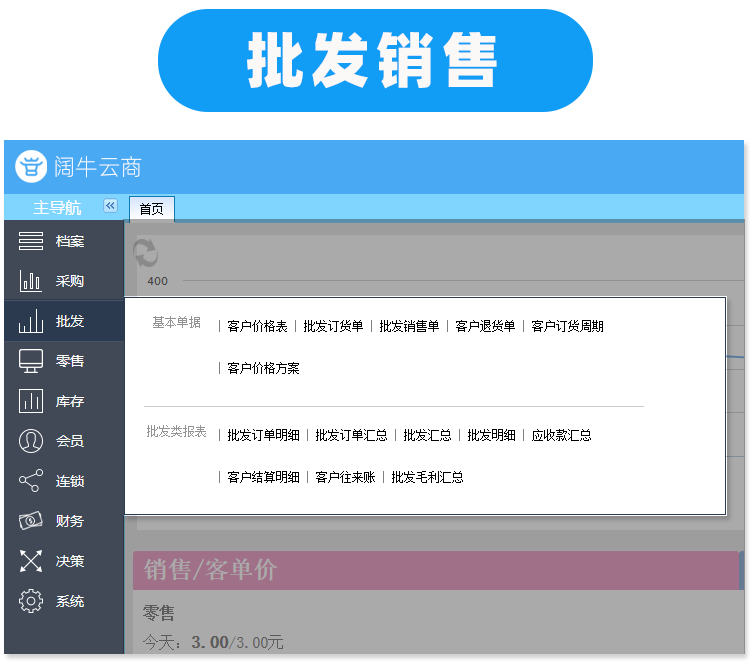Open 客户价格表 link

point(257,327)
